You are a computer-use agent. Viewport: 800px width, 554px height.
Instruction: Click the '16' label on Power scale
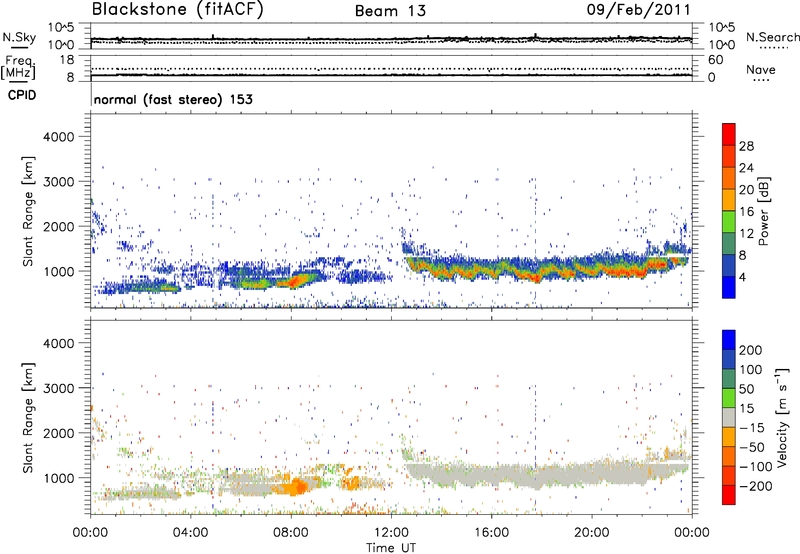click(746, 212)
